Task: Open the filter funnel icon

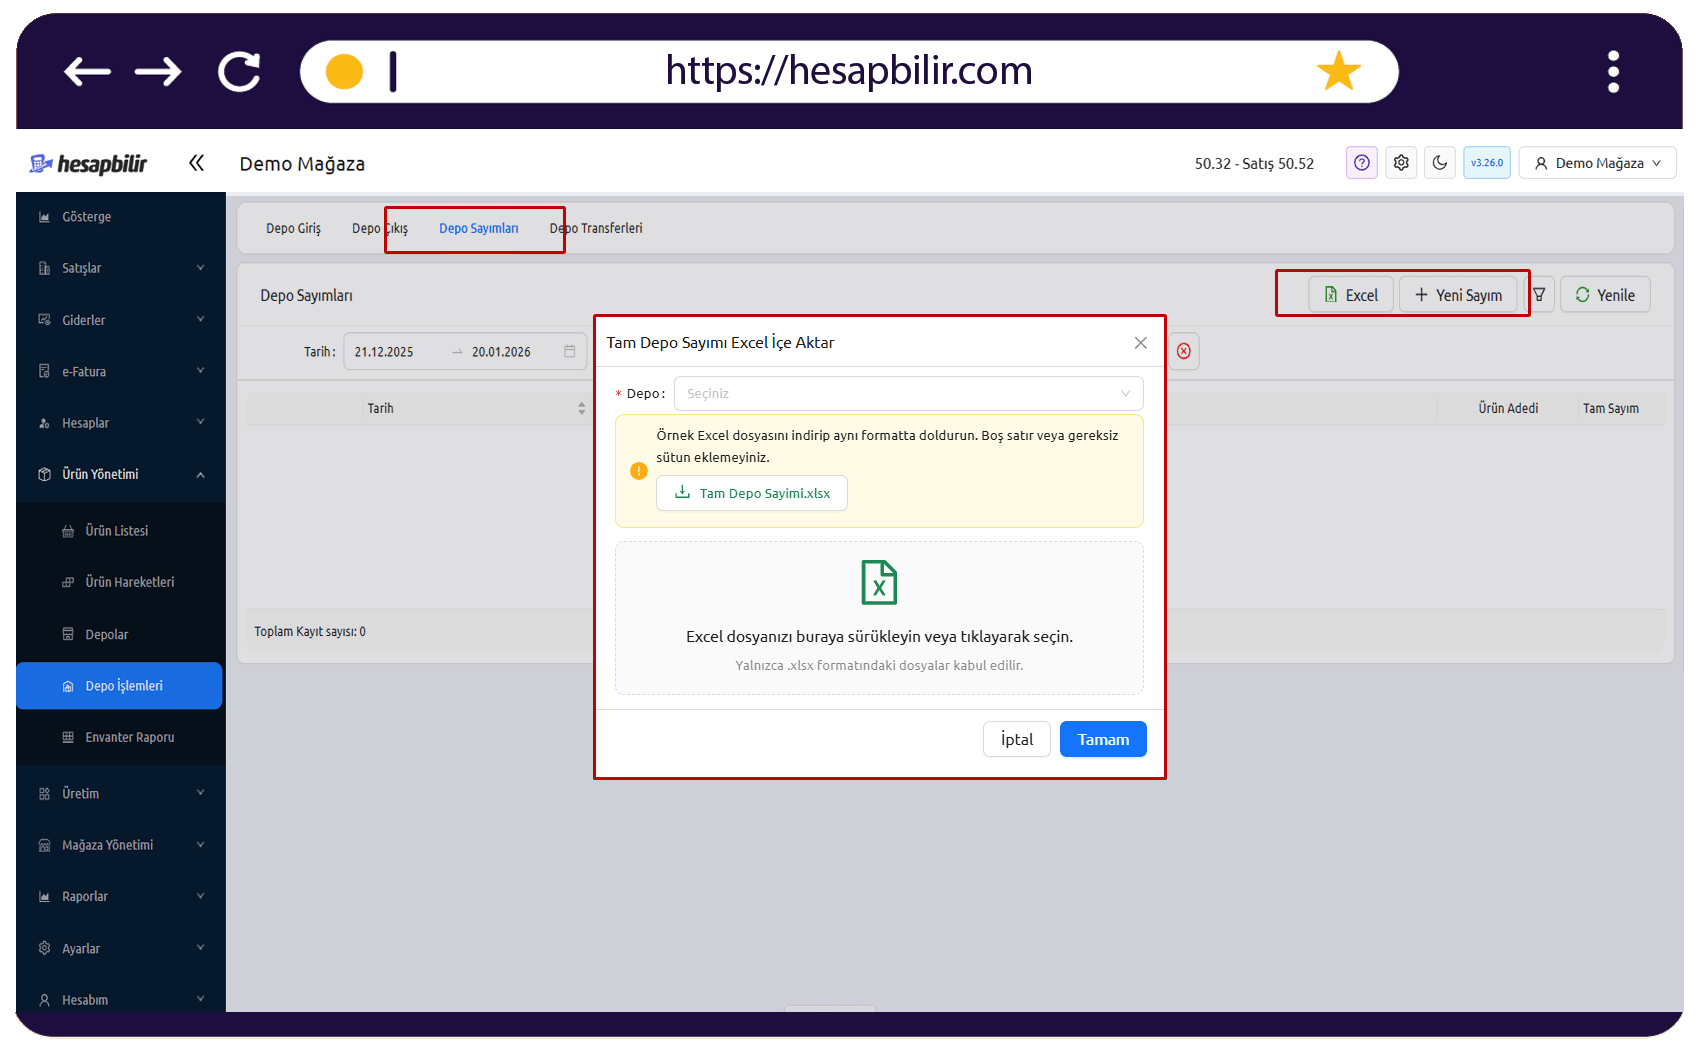Action: tap(1540, 295)
